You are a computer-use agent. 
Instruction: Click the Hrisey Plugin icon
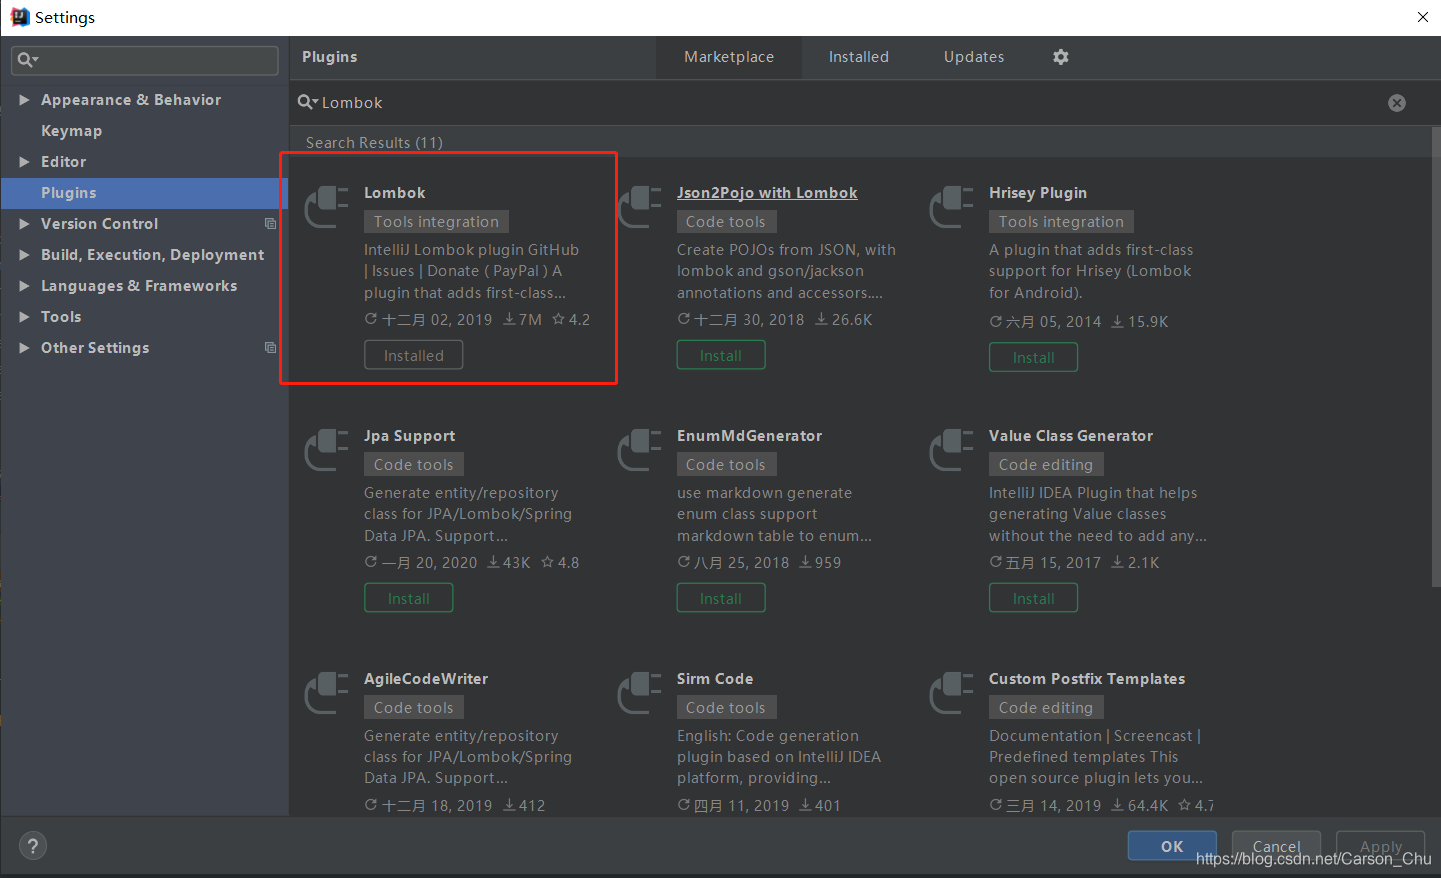[952, 207]
